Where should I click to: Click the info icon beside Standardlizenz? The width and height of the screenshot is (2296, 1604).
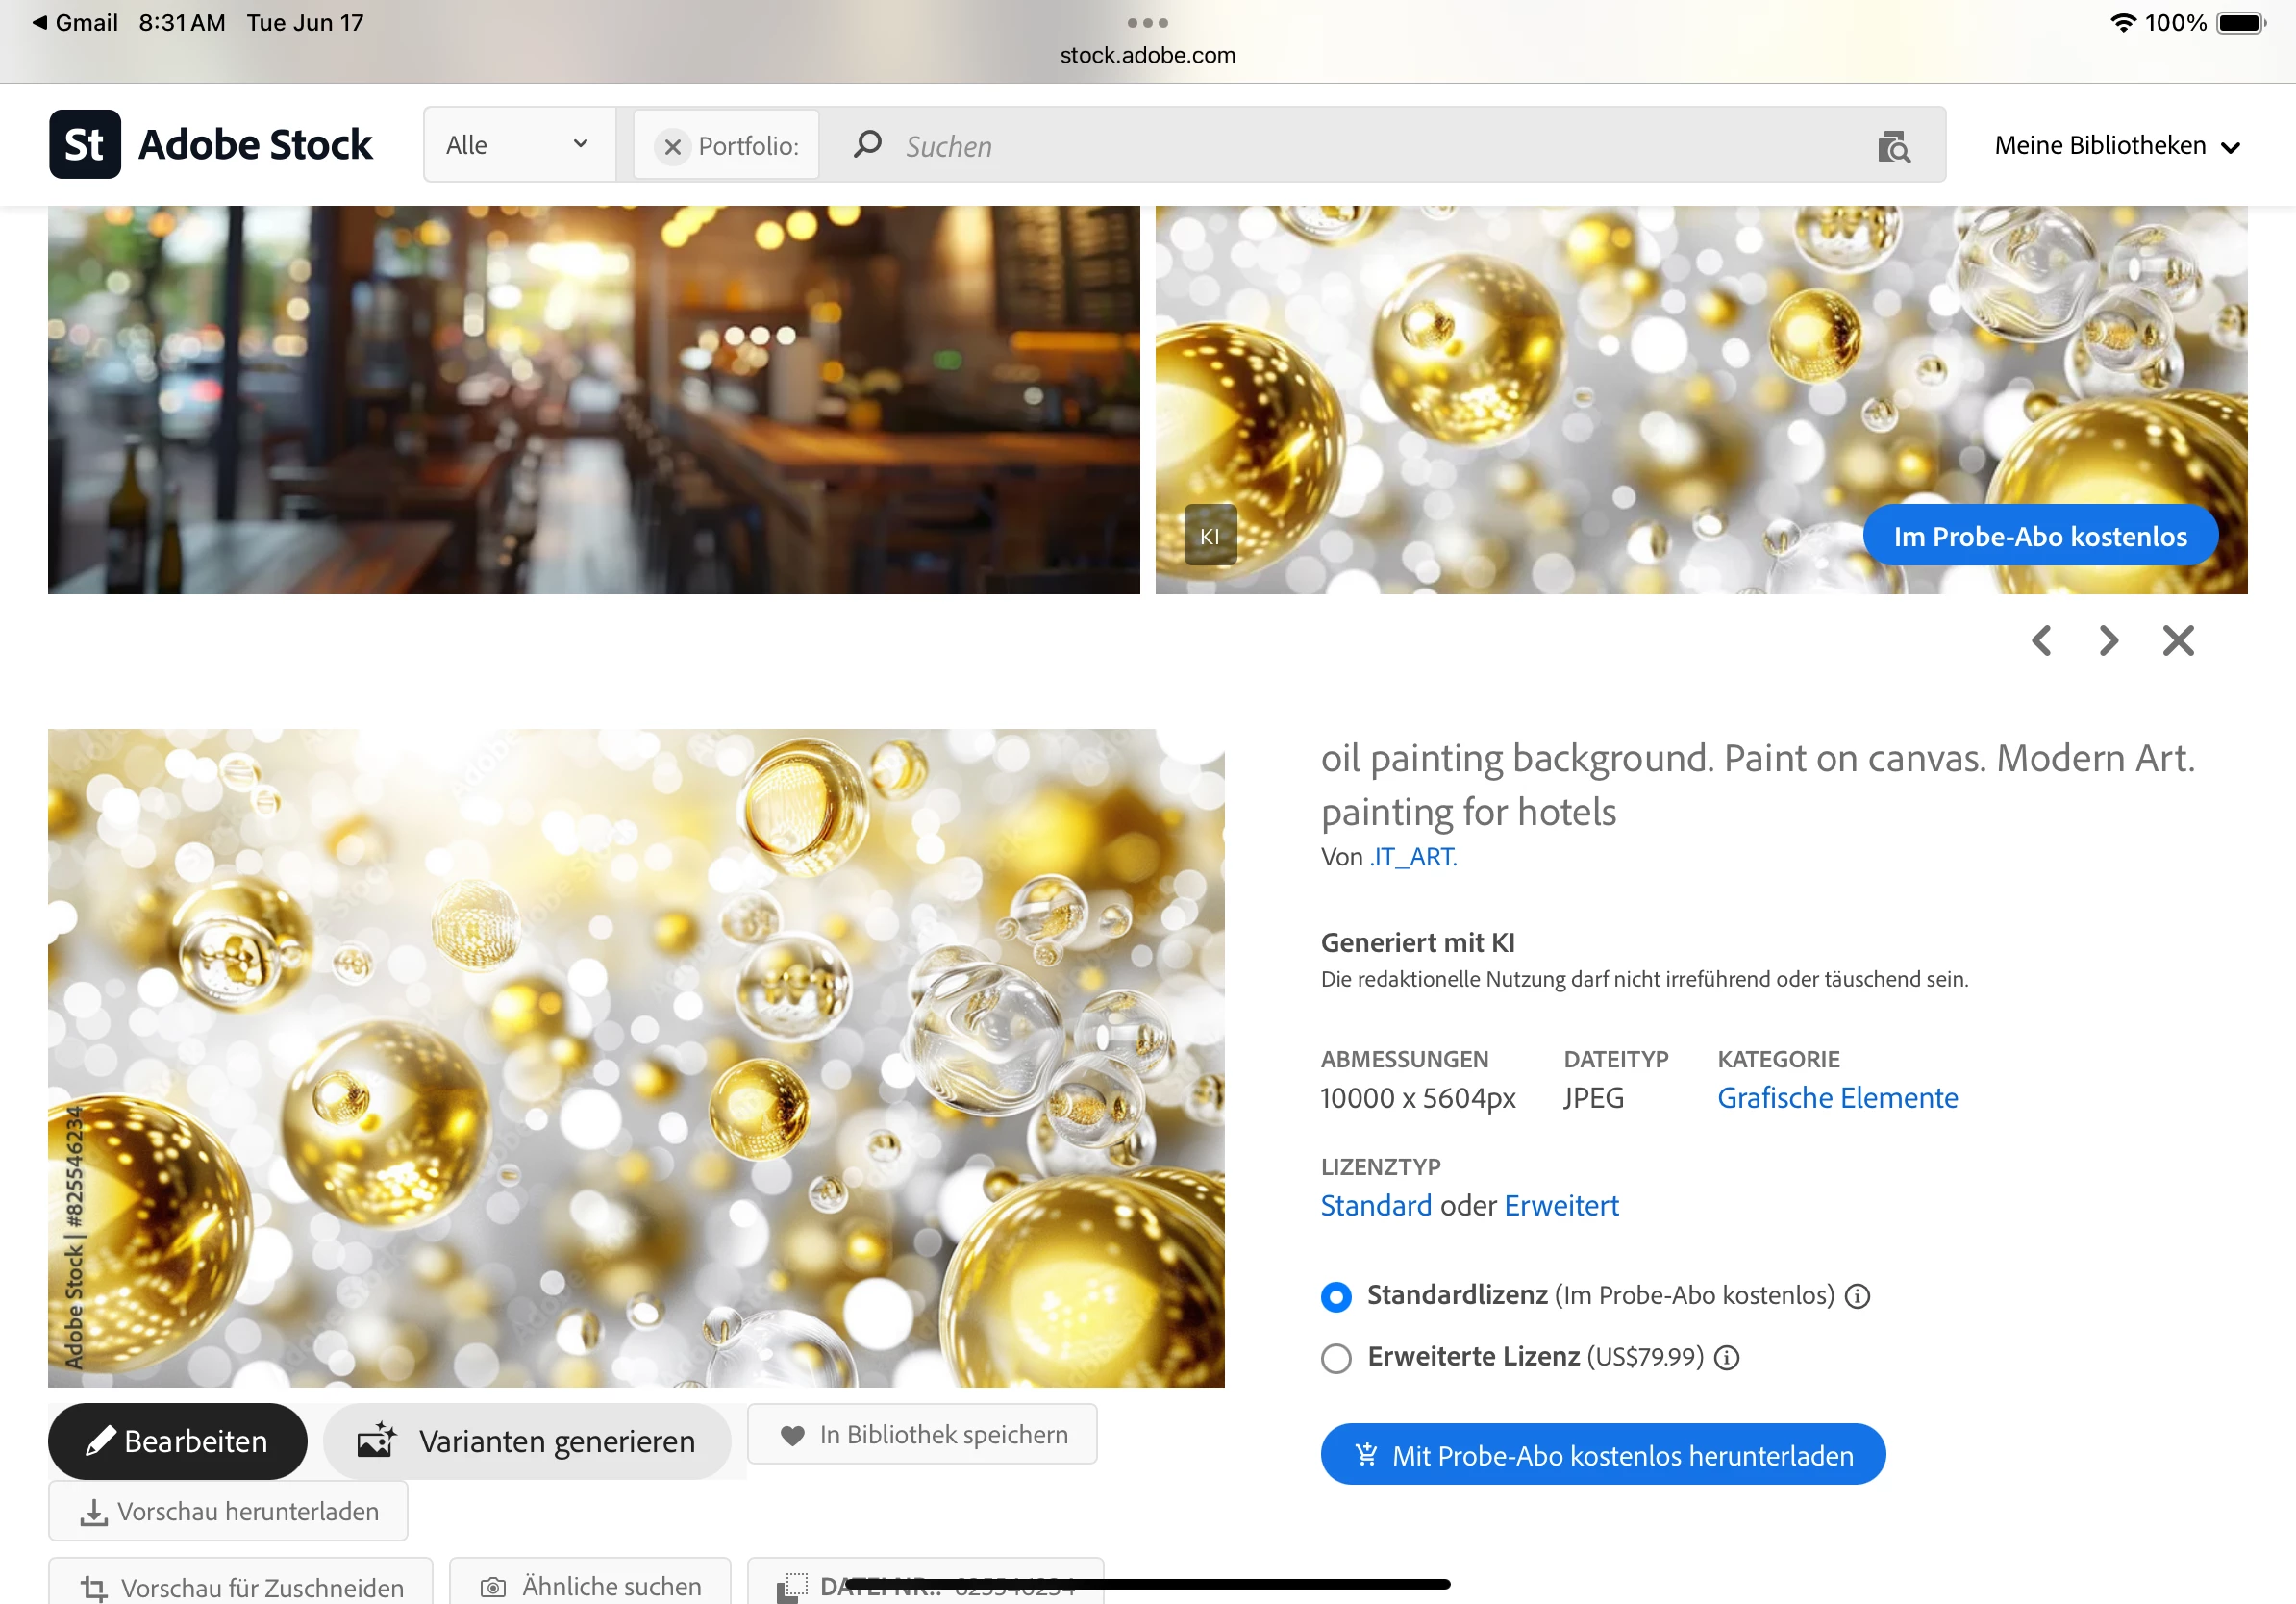pyautogui.click(x=1857, y=1296)
